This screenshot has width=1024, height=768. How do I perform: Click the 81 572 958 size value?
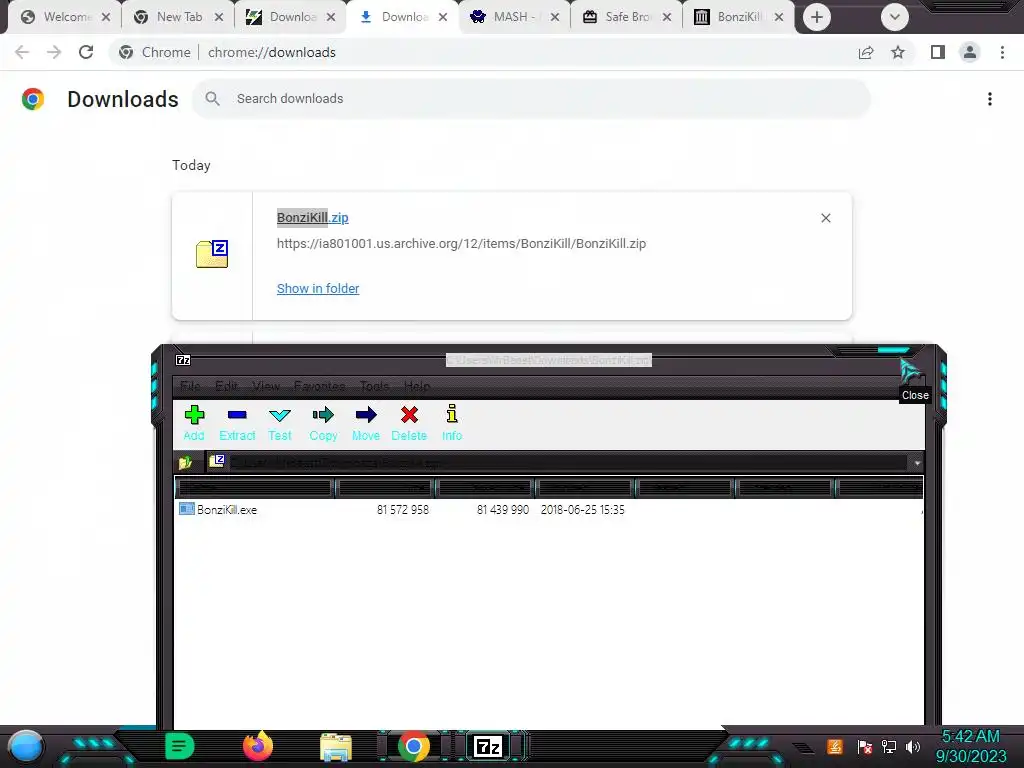[403, 509]
